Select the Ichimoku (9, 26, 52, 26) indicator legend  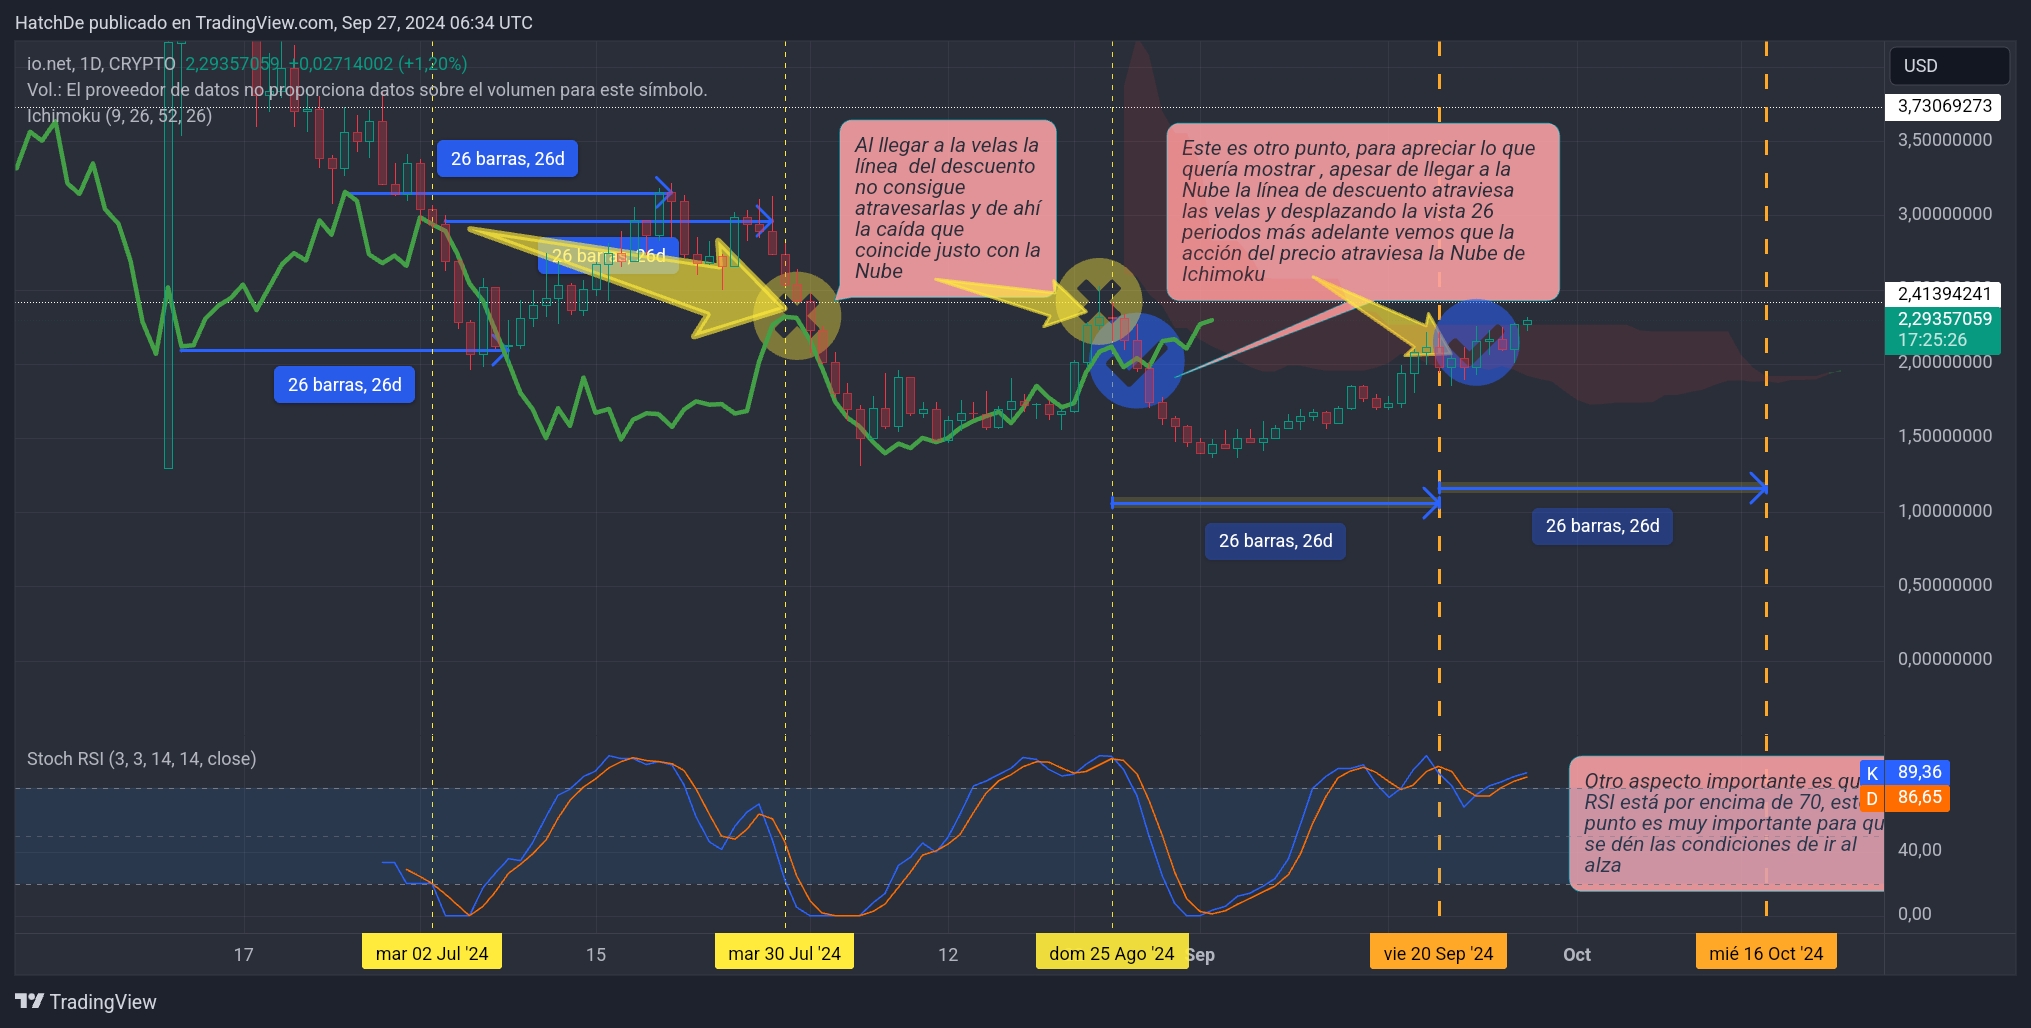pyautogui.click(x=119, y=115)
